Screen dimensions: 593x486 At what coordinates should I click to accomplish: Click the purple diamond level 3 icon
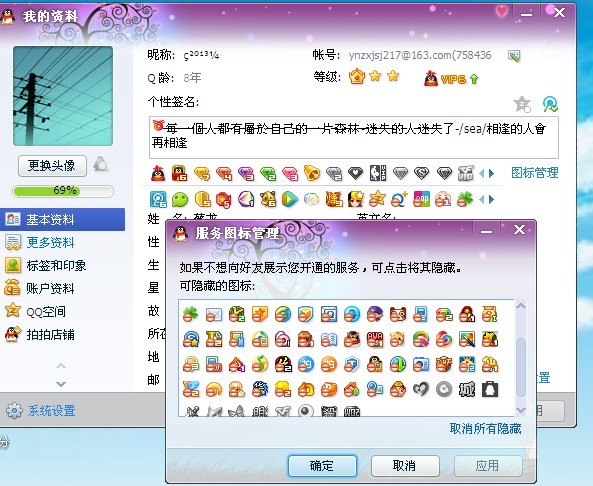pos(246,174)
